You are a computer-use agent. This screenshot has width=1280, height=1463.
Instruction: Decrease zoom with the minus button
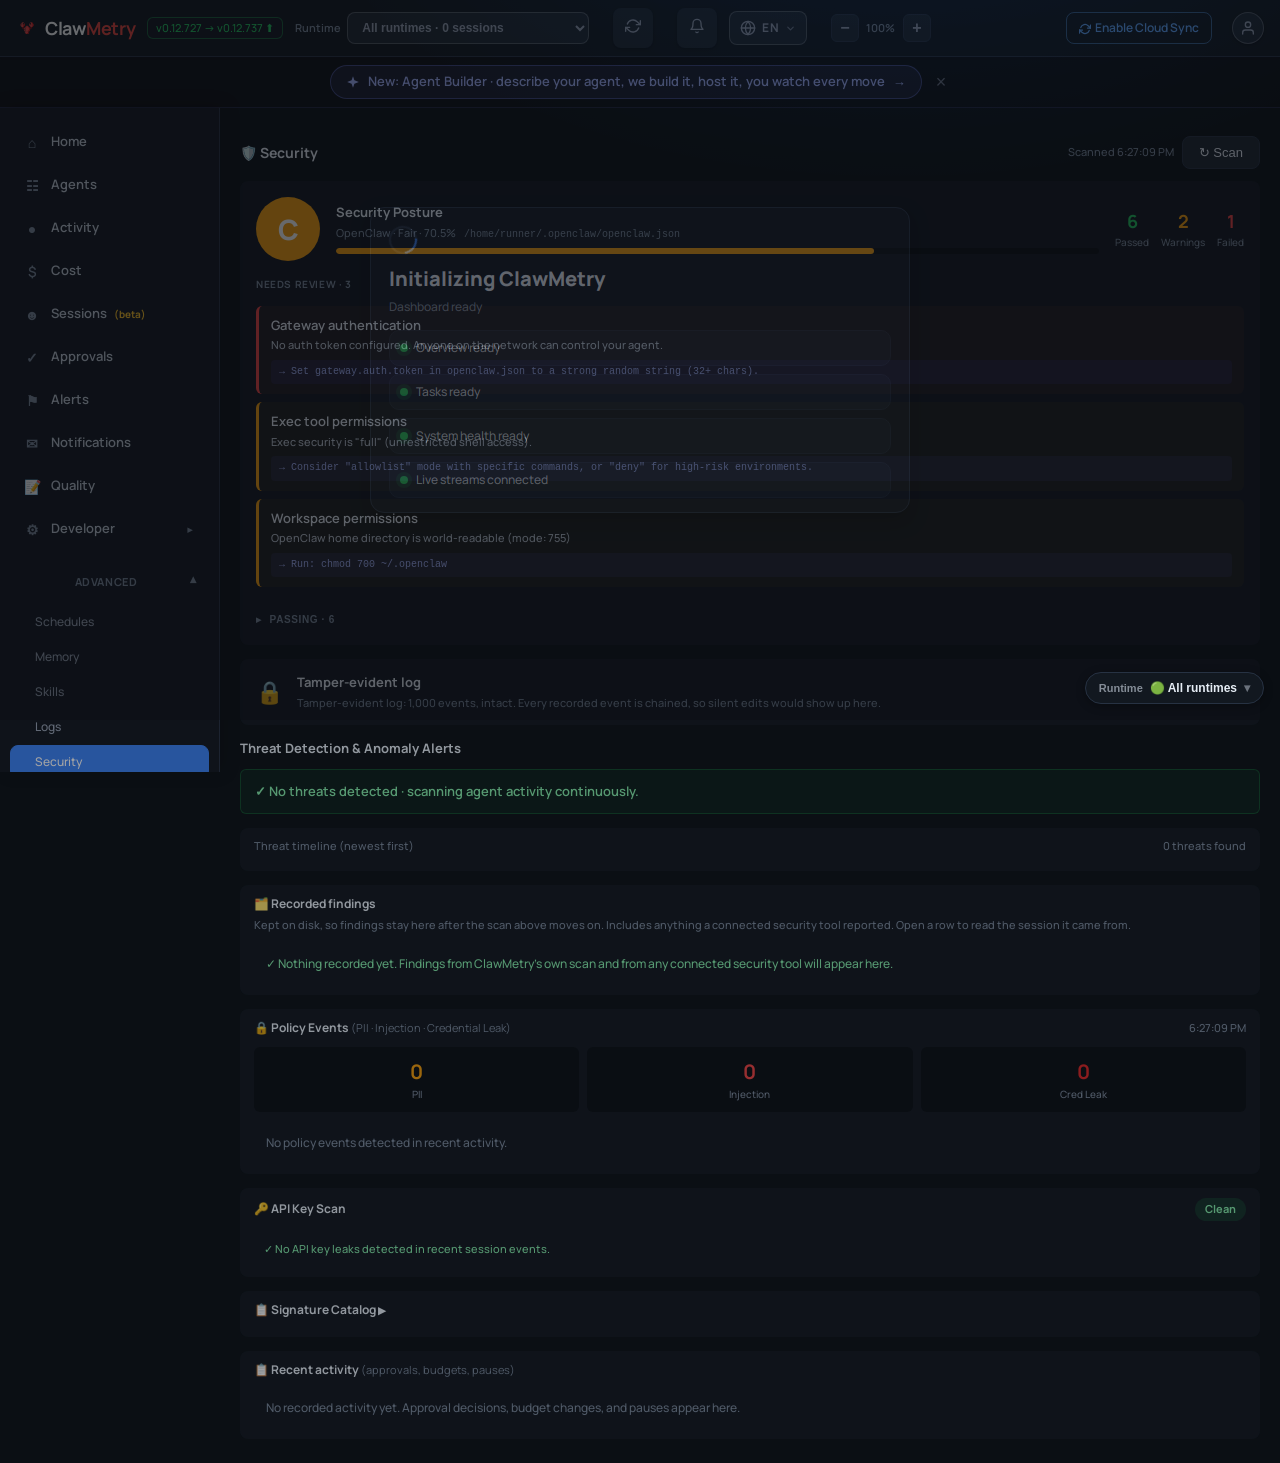click(845, 28)
